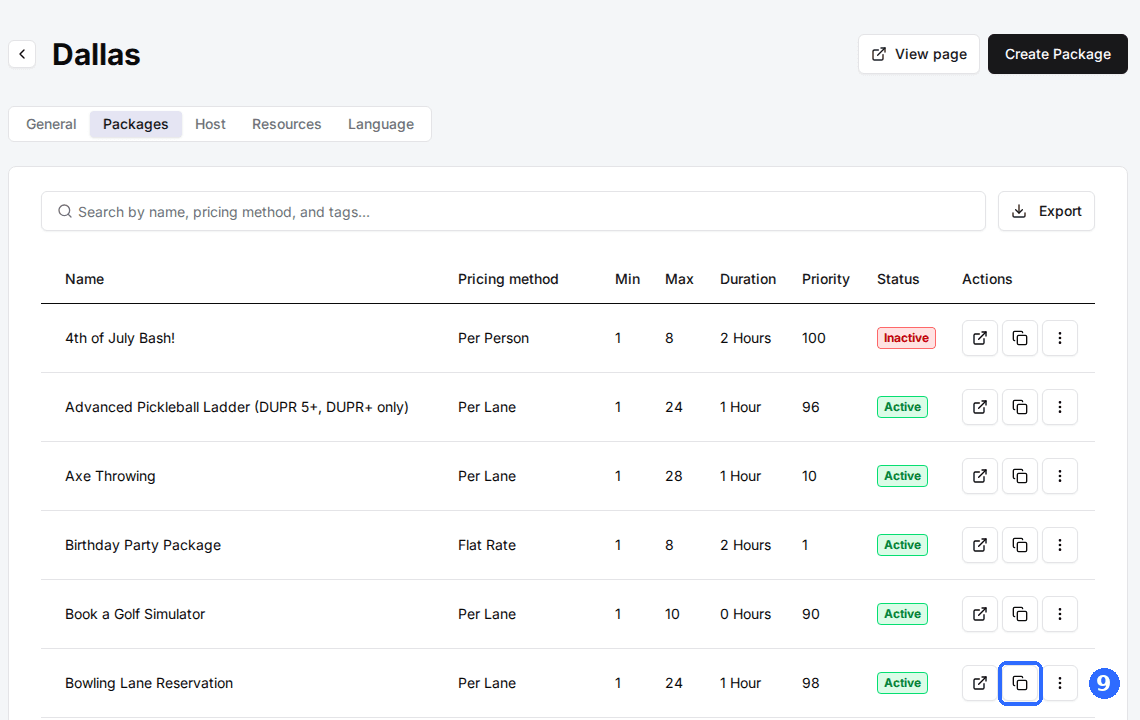Open the Language tab
Image resolution: width=1140 pixels, height=720 pixels.
(381, 124)
